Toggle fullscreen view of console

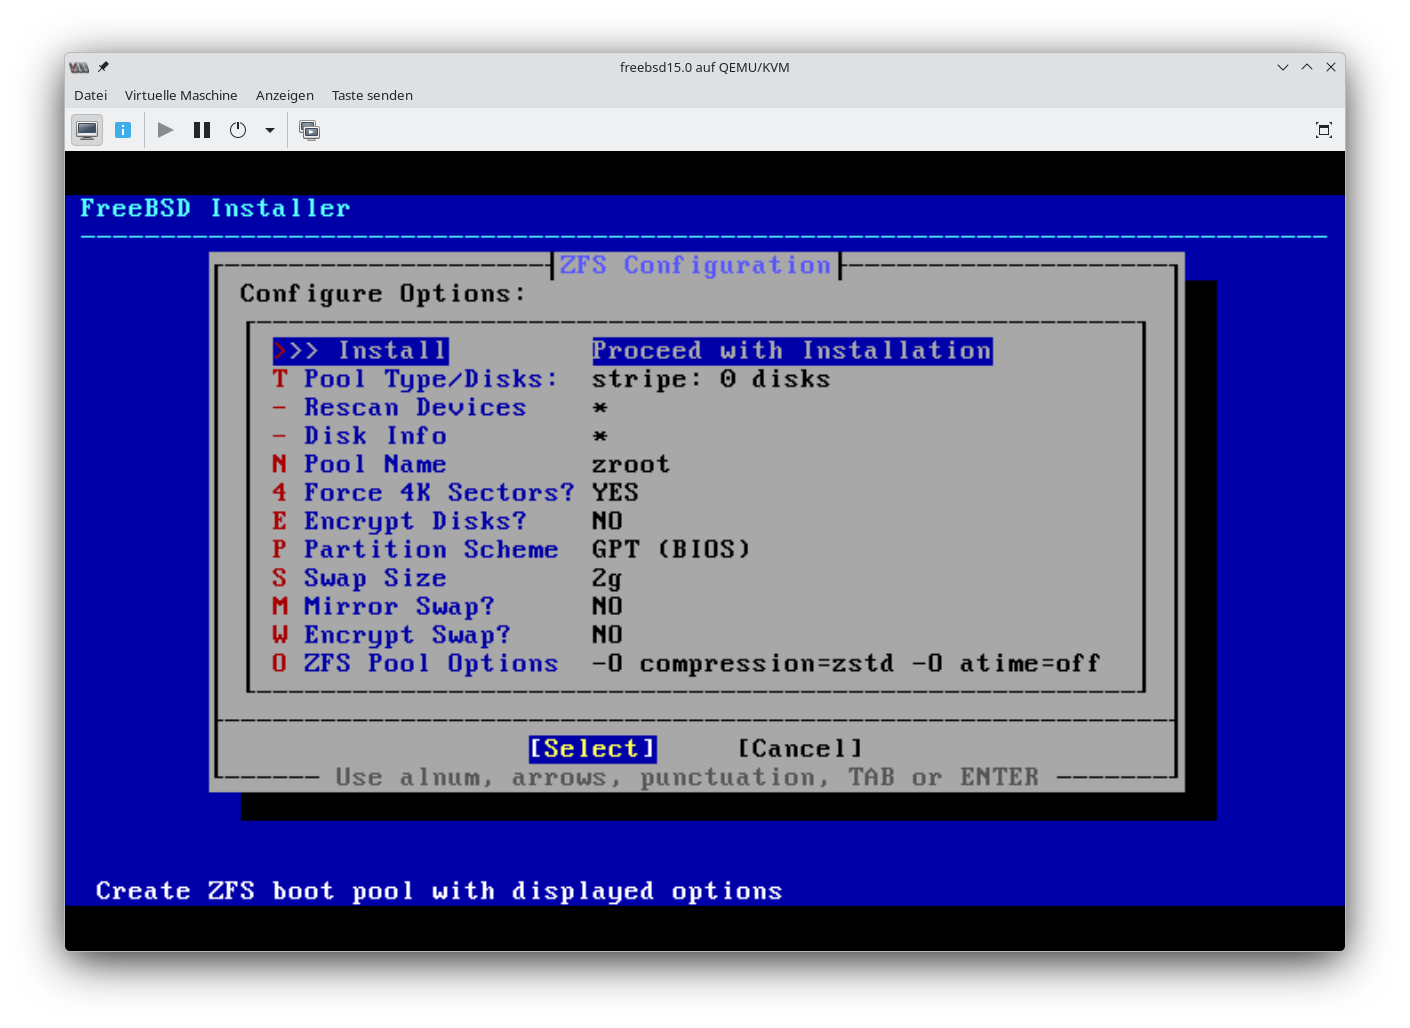click(1324, 130)
